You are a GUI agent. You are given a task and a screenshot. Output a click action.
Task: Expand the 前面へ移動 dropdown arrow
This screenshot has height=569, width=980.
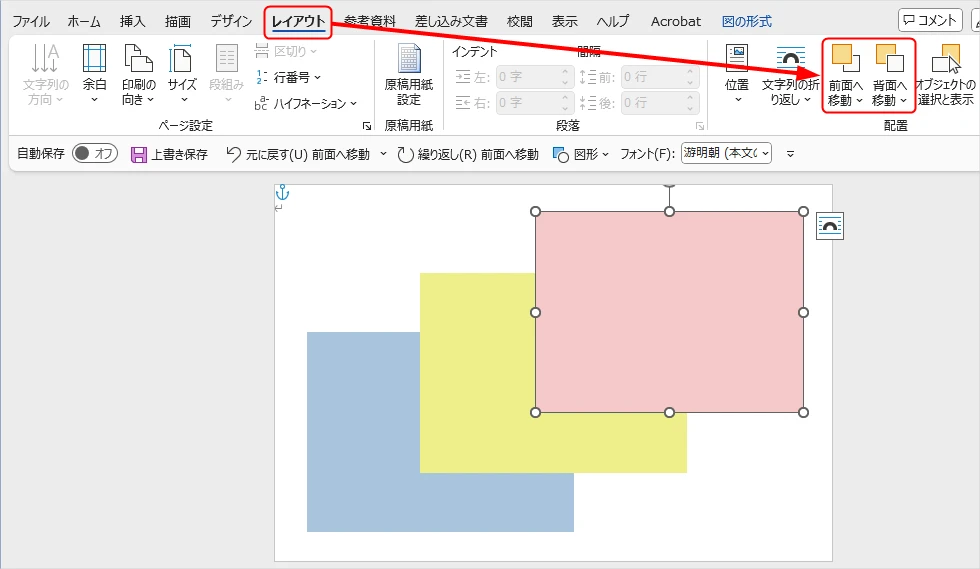point(859,101)
